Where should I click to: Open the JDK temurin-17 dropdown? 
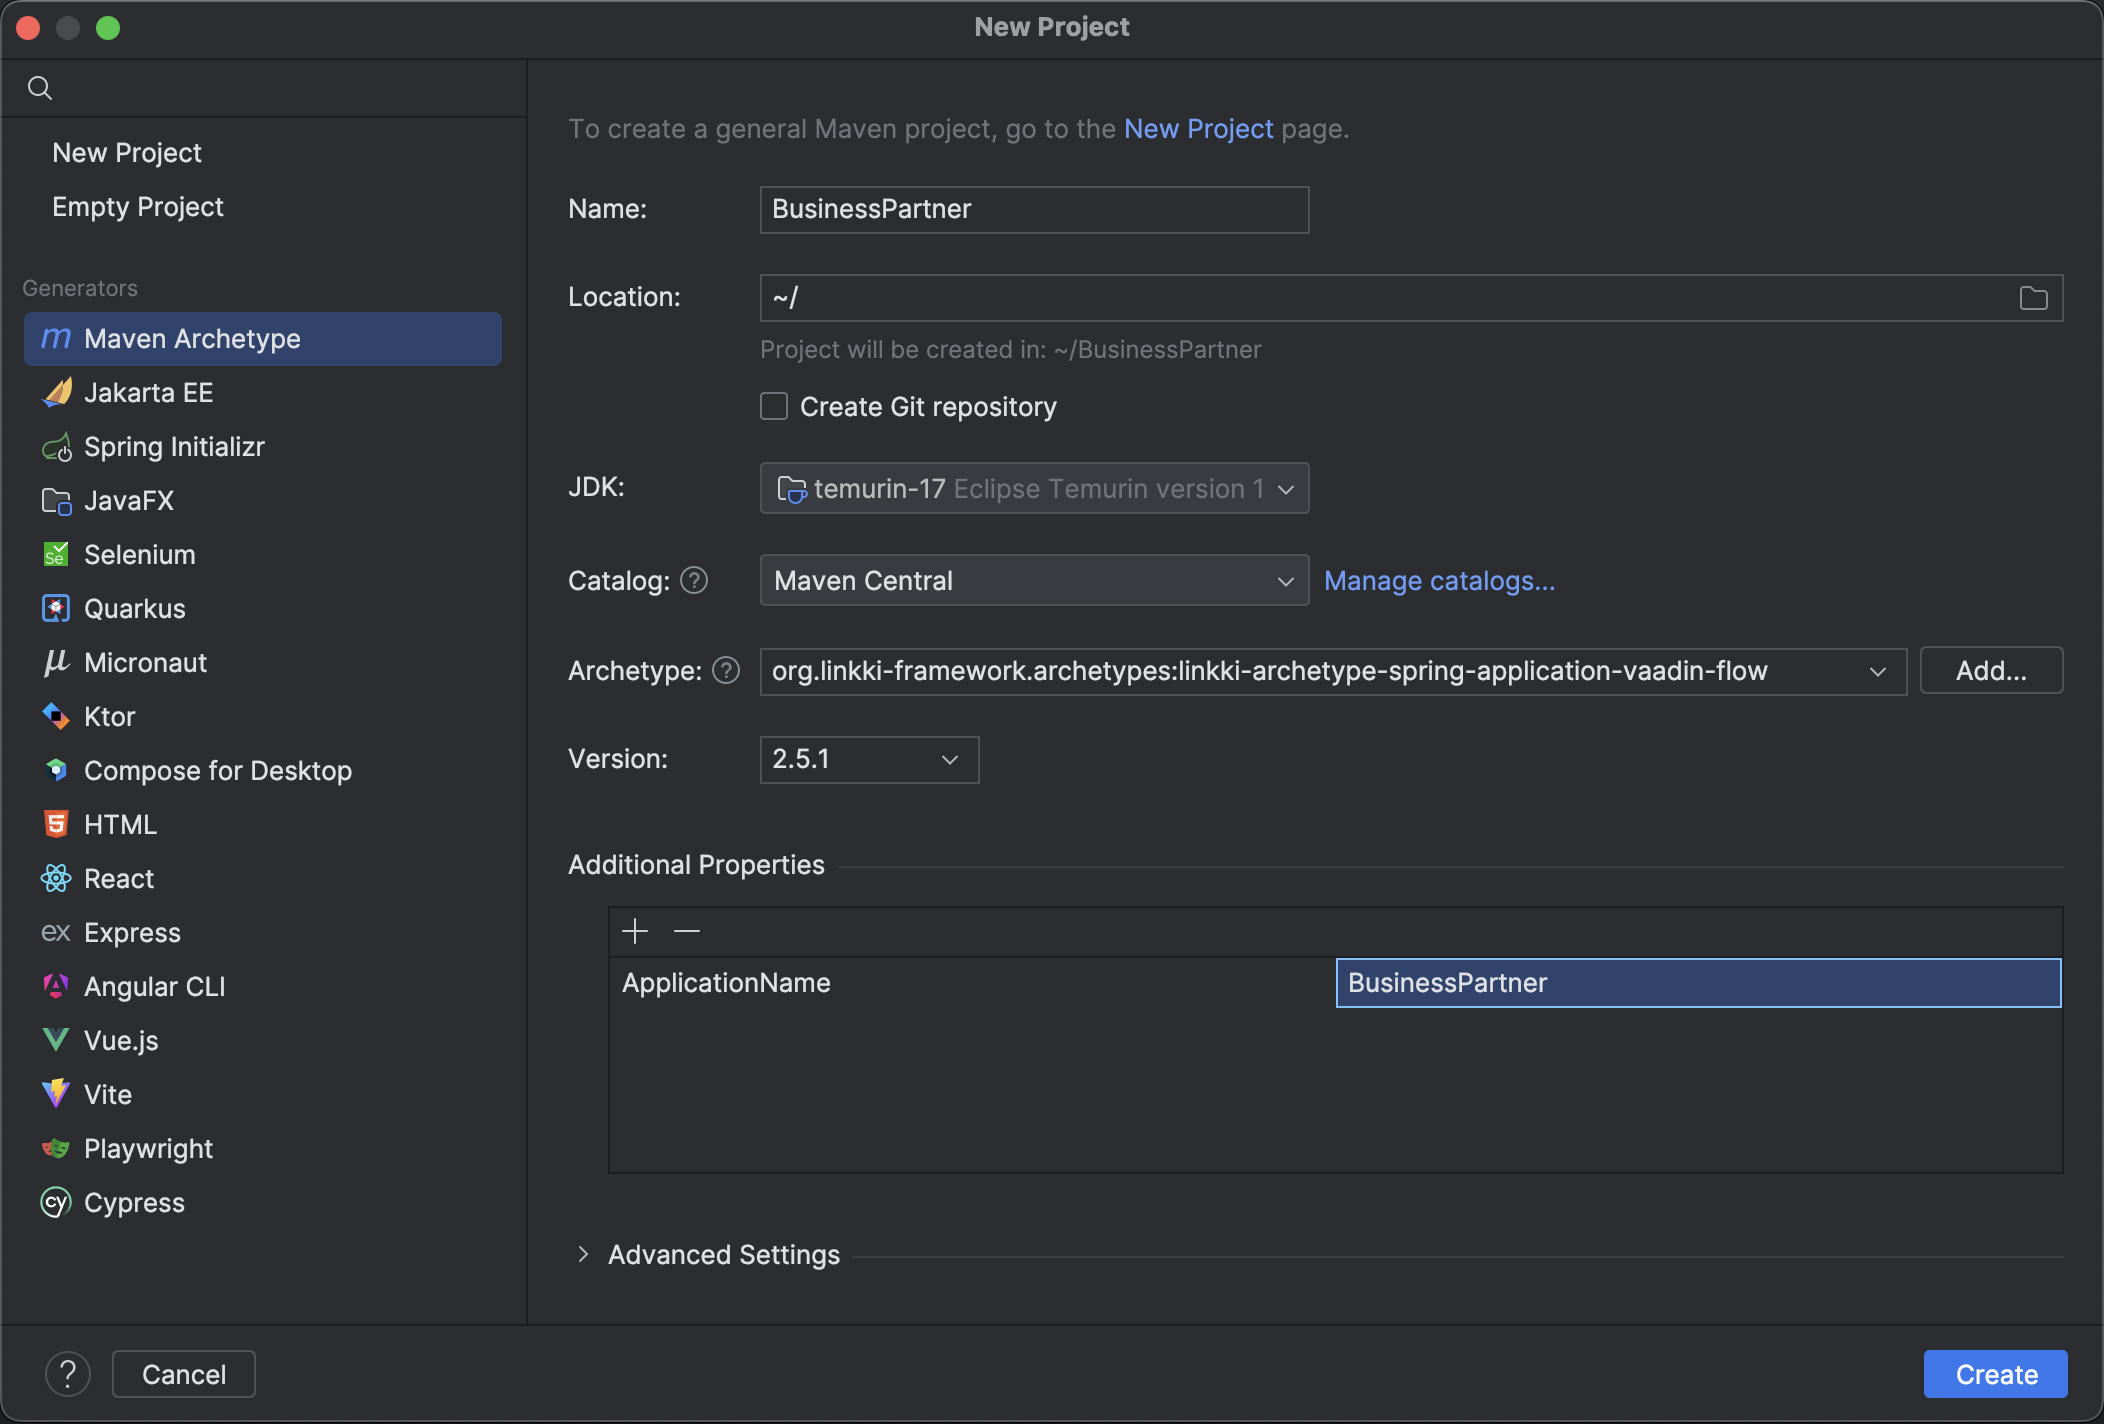pos(1034,488)
